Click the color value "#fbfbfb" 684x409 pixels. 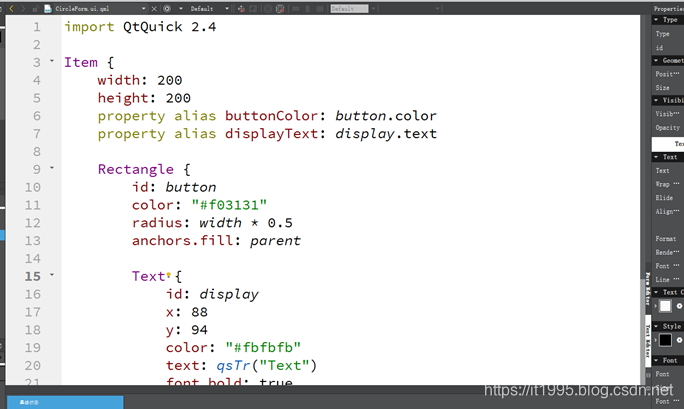coord(263,348)
